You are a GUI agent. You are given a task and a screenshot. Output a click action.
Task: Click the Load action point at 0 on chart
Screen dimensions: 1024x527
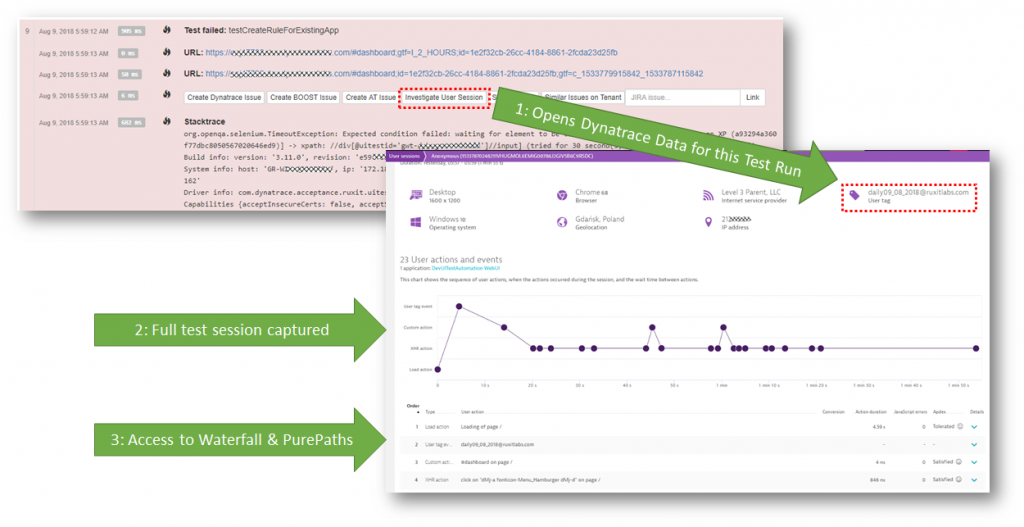(438, 370)
